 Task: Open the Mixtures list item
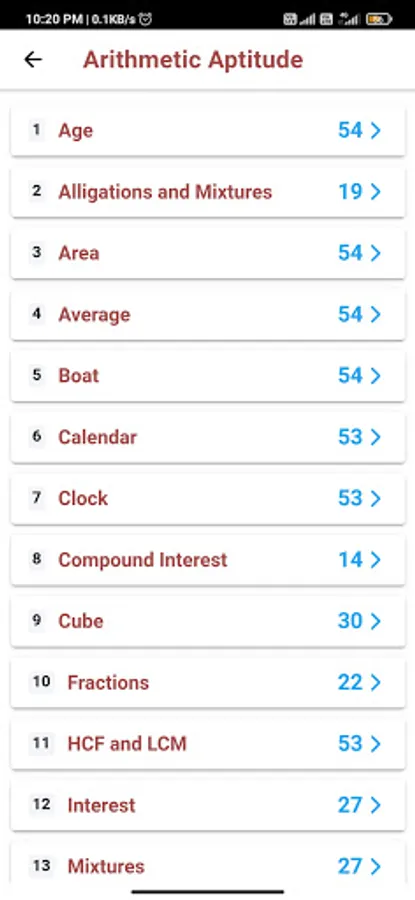coord(208,866)
